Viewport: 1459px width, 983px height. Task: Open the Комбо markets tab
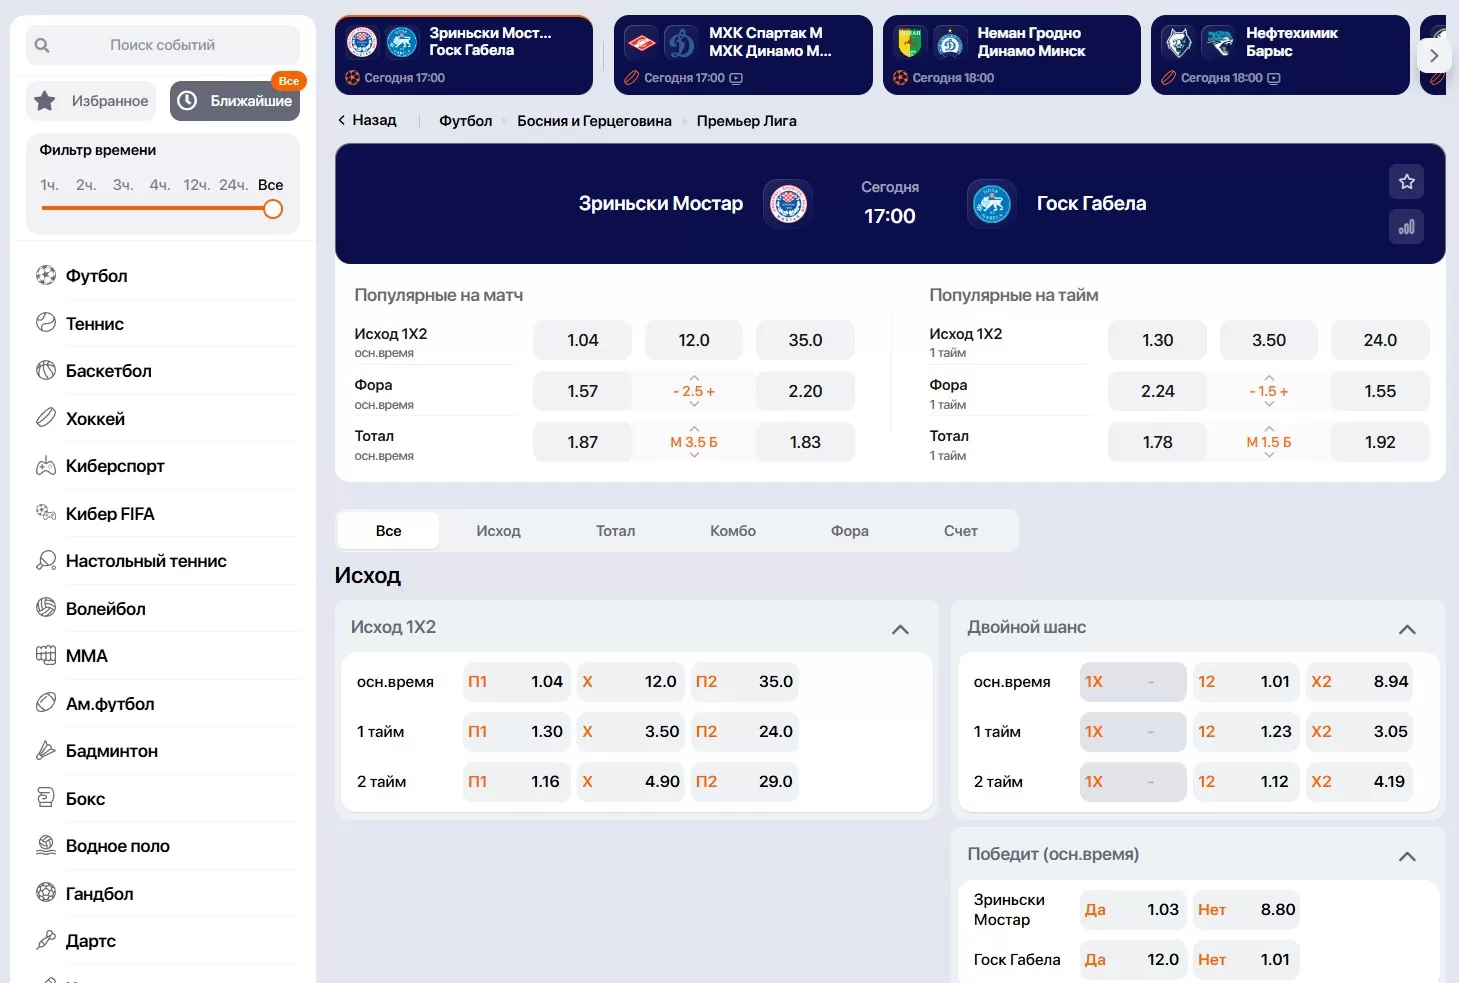pos(731,530)
